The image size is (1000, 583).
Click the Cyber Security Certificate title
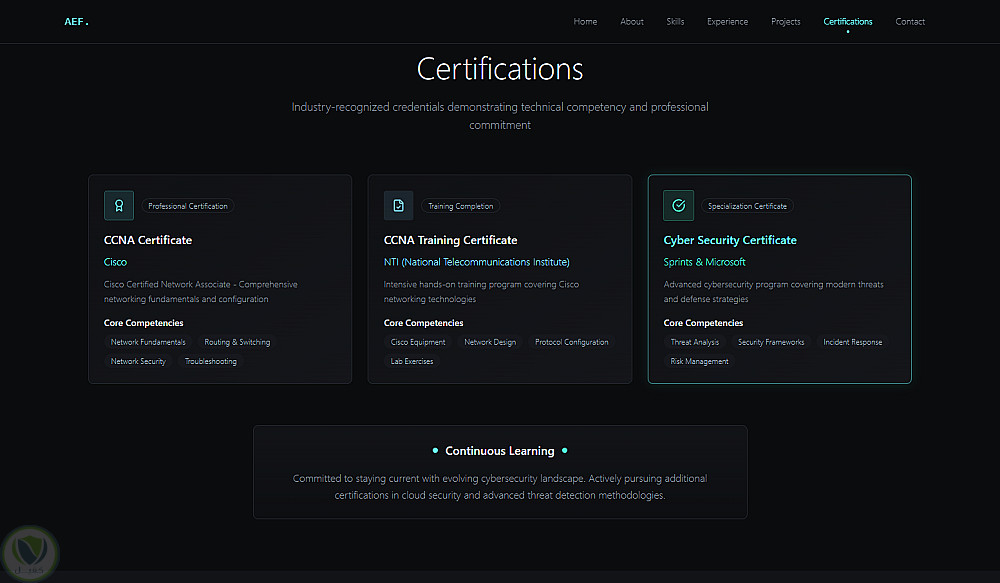click(x=730, y=240)
